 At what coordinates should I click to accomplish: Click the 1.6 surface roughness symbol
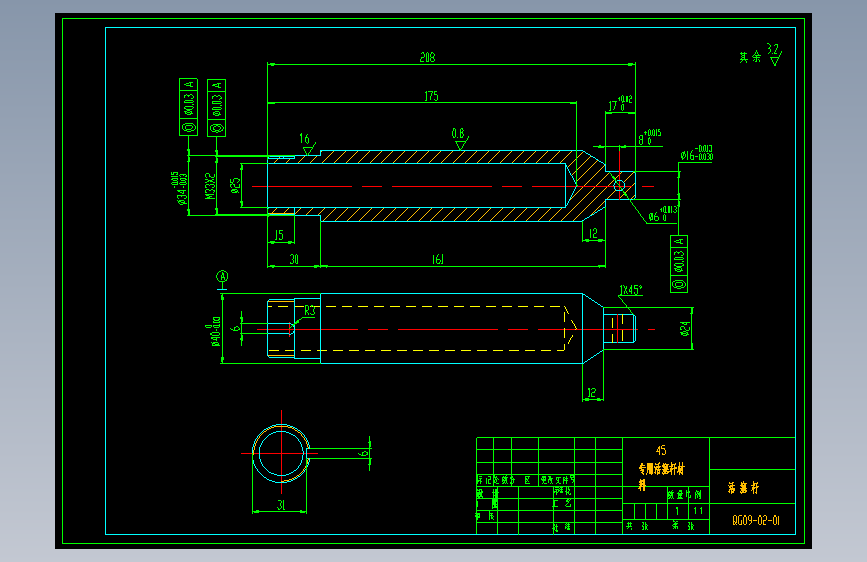(307, 144)
